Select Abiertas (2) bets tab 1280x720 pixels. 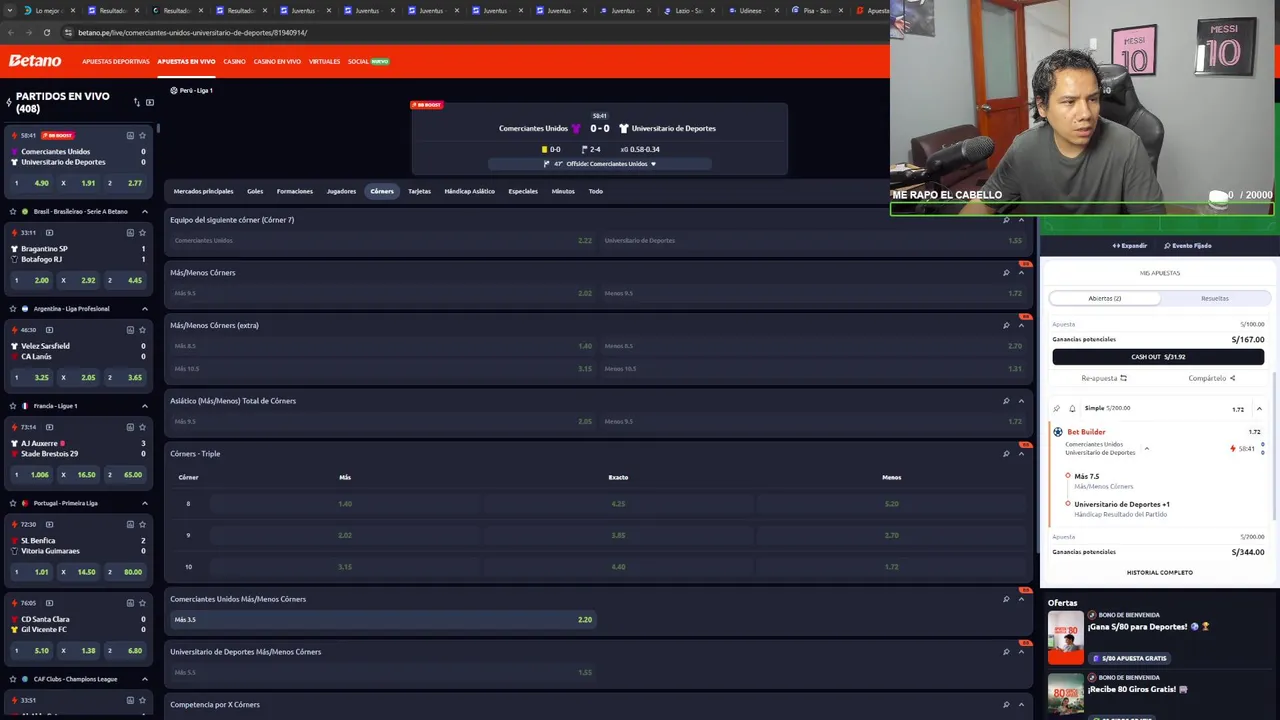(x=1104, y=298)
